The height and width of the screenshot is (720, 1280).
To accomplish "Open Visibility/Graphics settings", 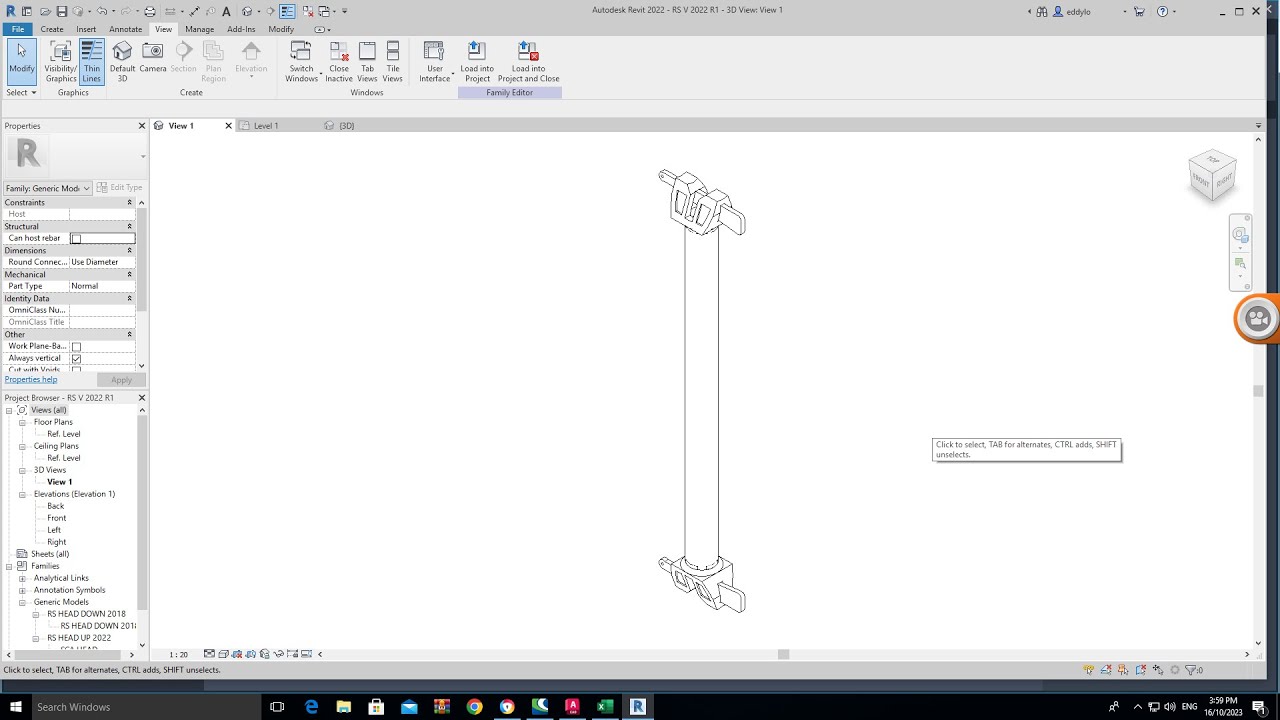I will pyautogui.click(x=61, y=61).
